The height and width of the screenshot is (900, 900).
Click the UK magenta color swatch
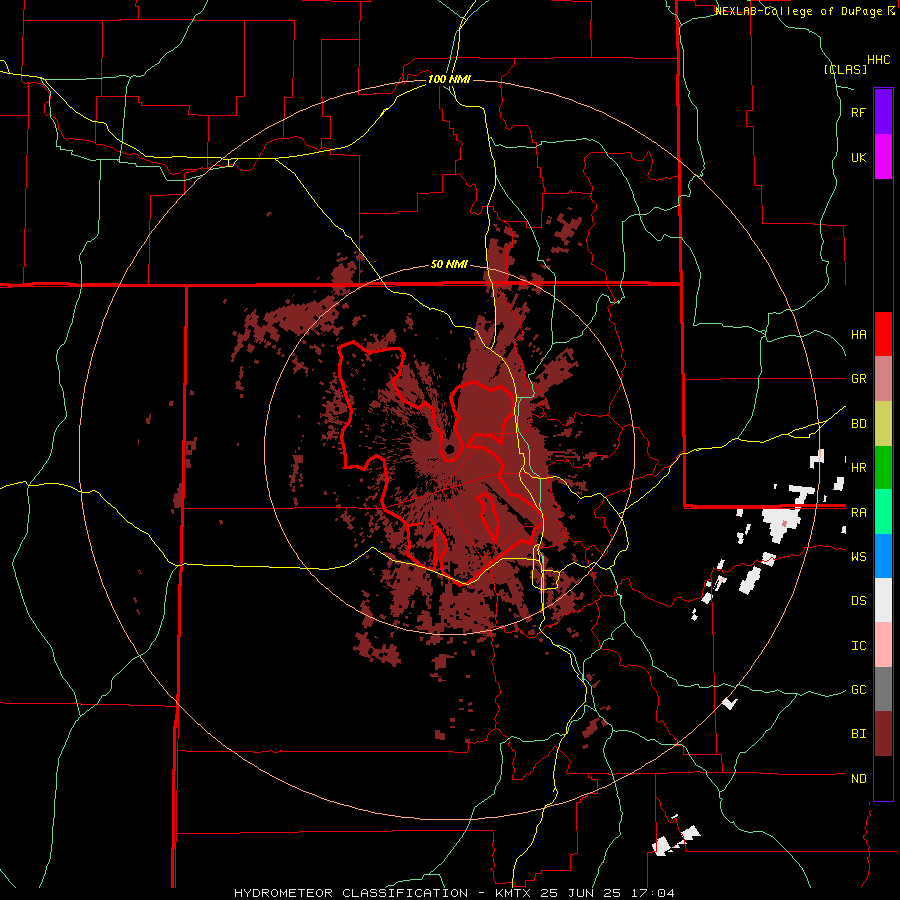pos(883,157)
